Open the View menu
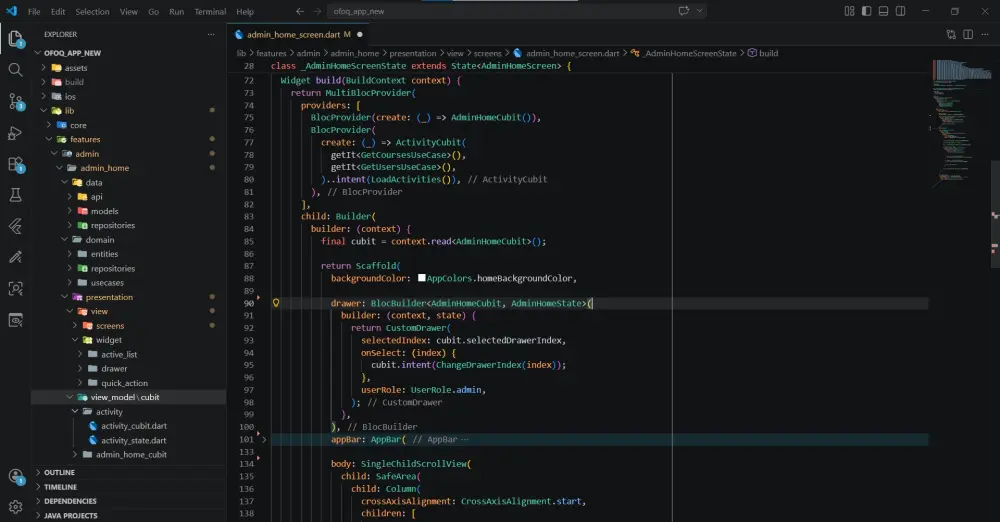 (x=129, y=11)
